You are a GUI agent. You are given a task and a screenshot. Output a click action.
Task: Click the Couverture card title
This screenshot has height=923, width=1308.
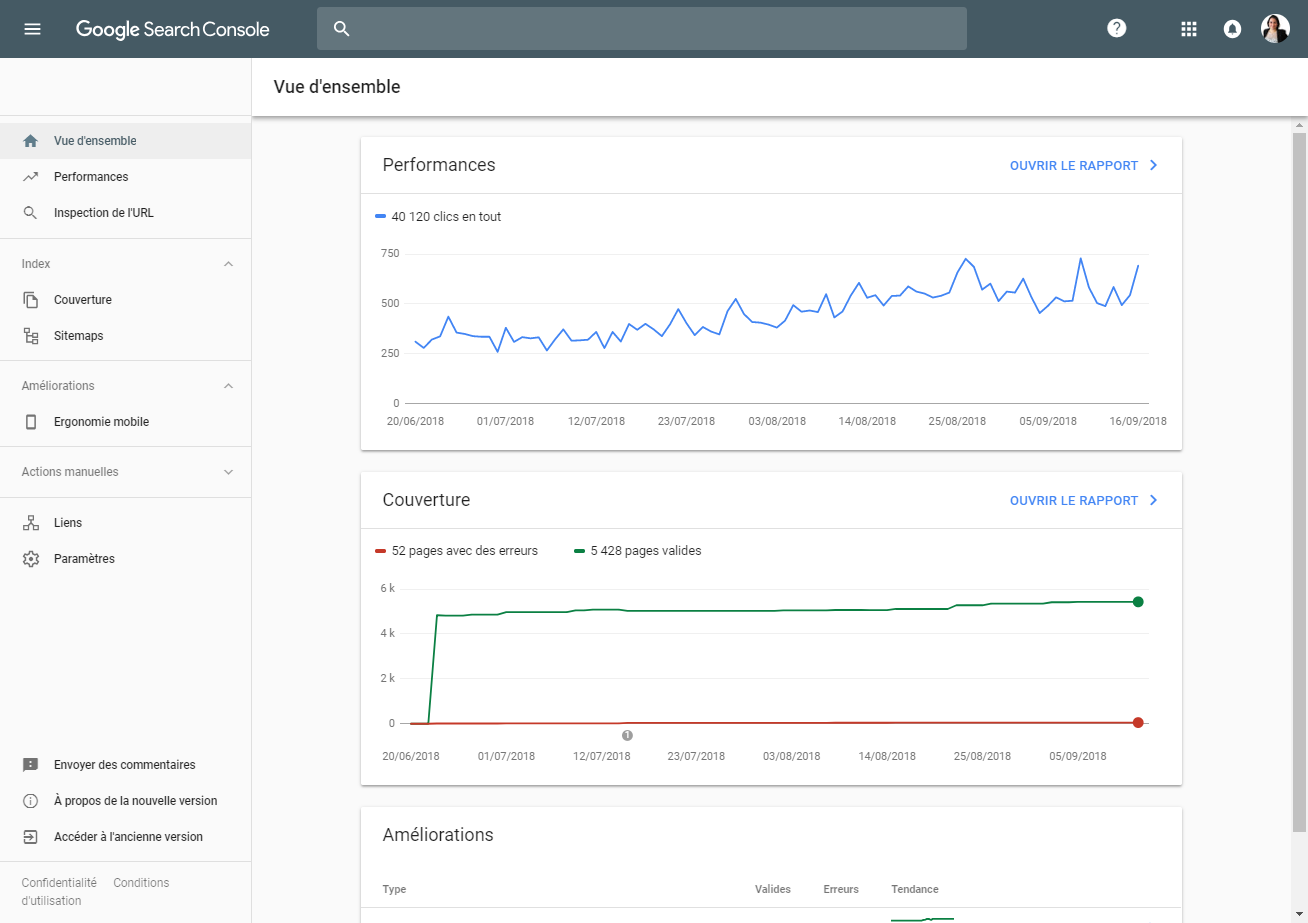pos(426,500)
